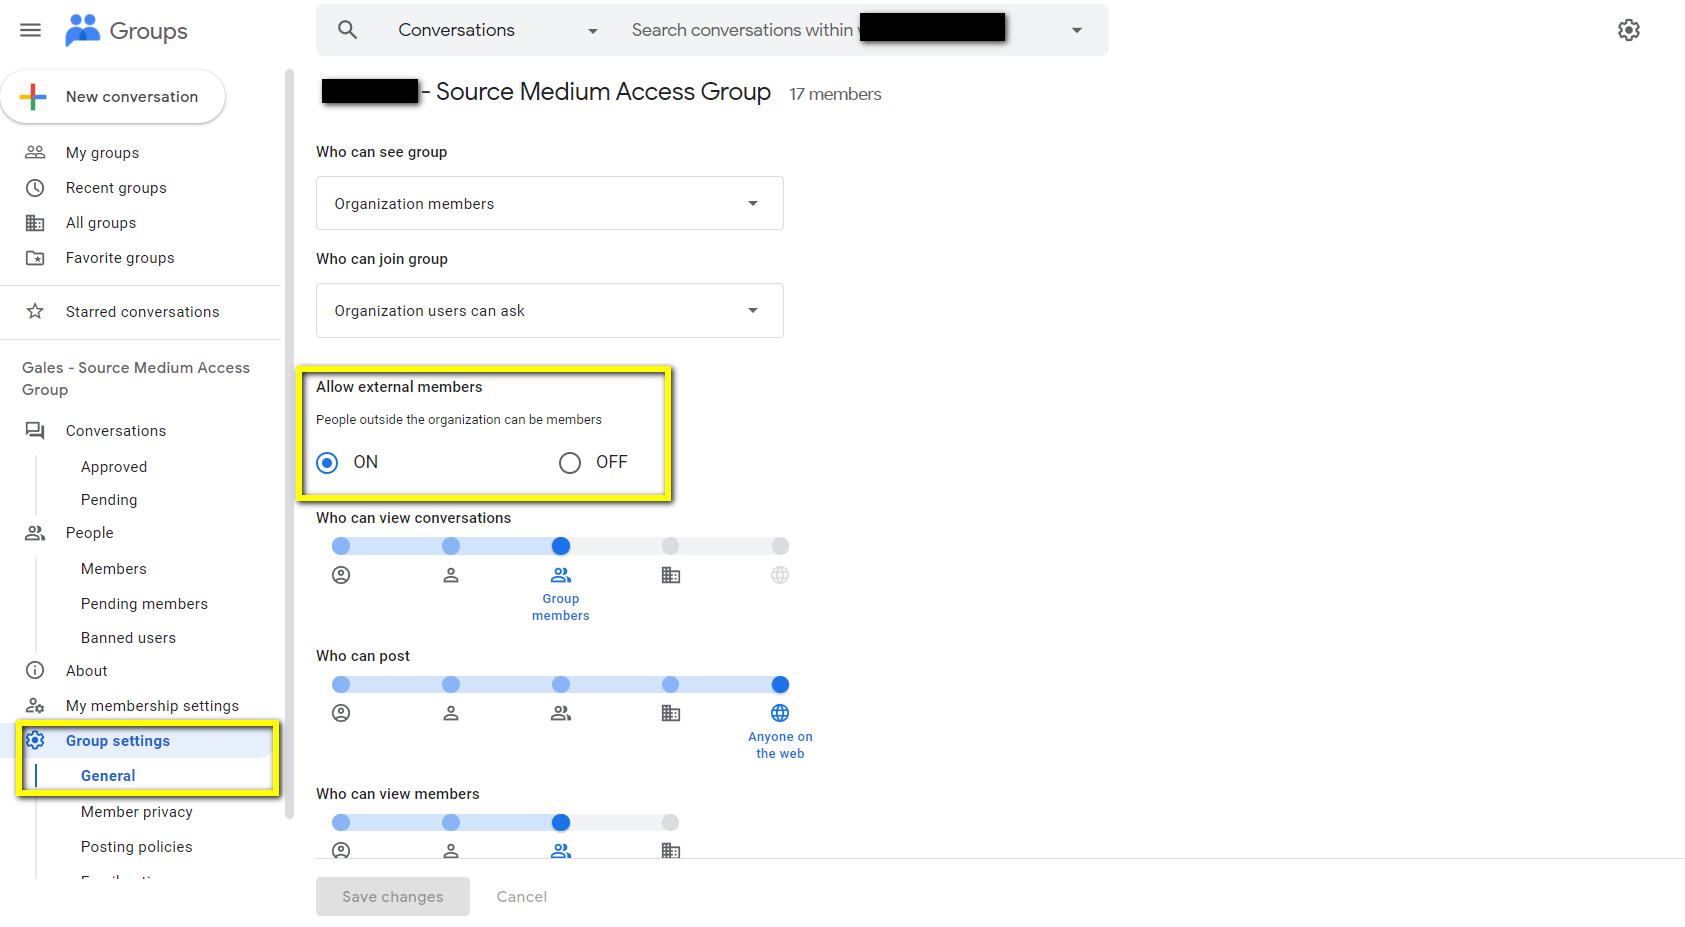Open My membership settings
Screen dimensions: 1685x927
[152, 706]
